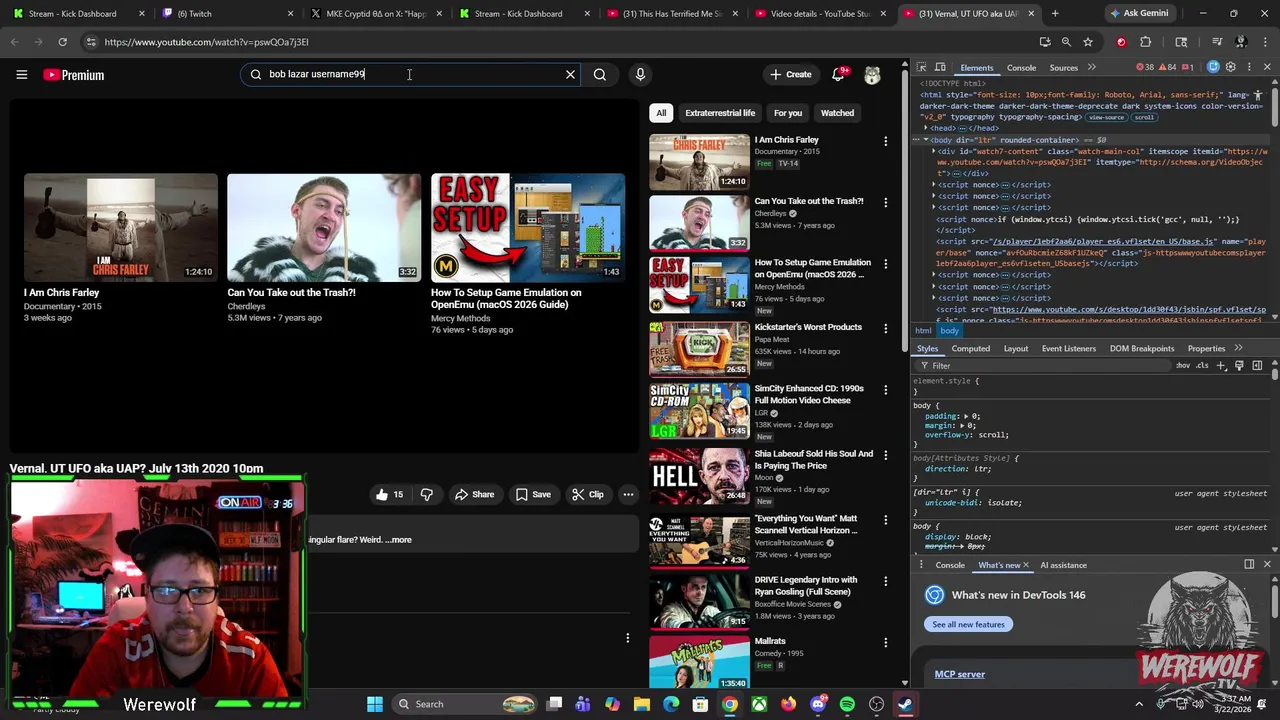Open the Event Listeners tab
This screenshot has height=720, width=1280.
point(1068,348)
